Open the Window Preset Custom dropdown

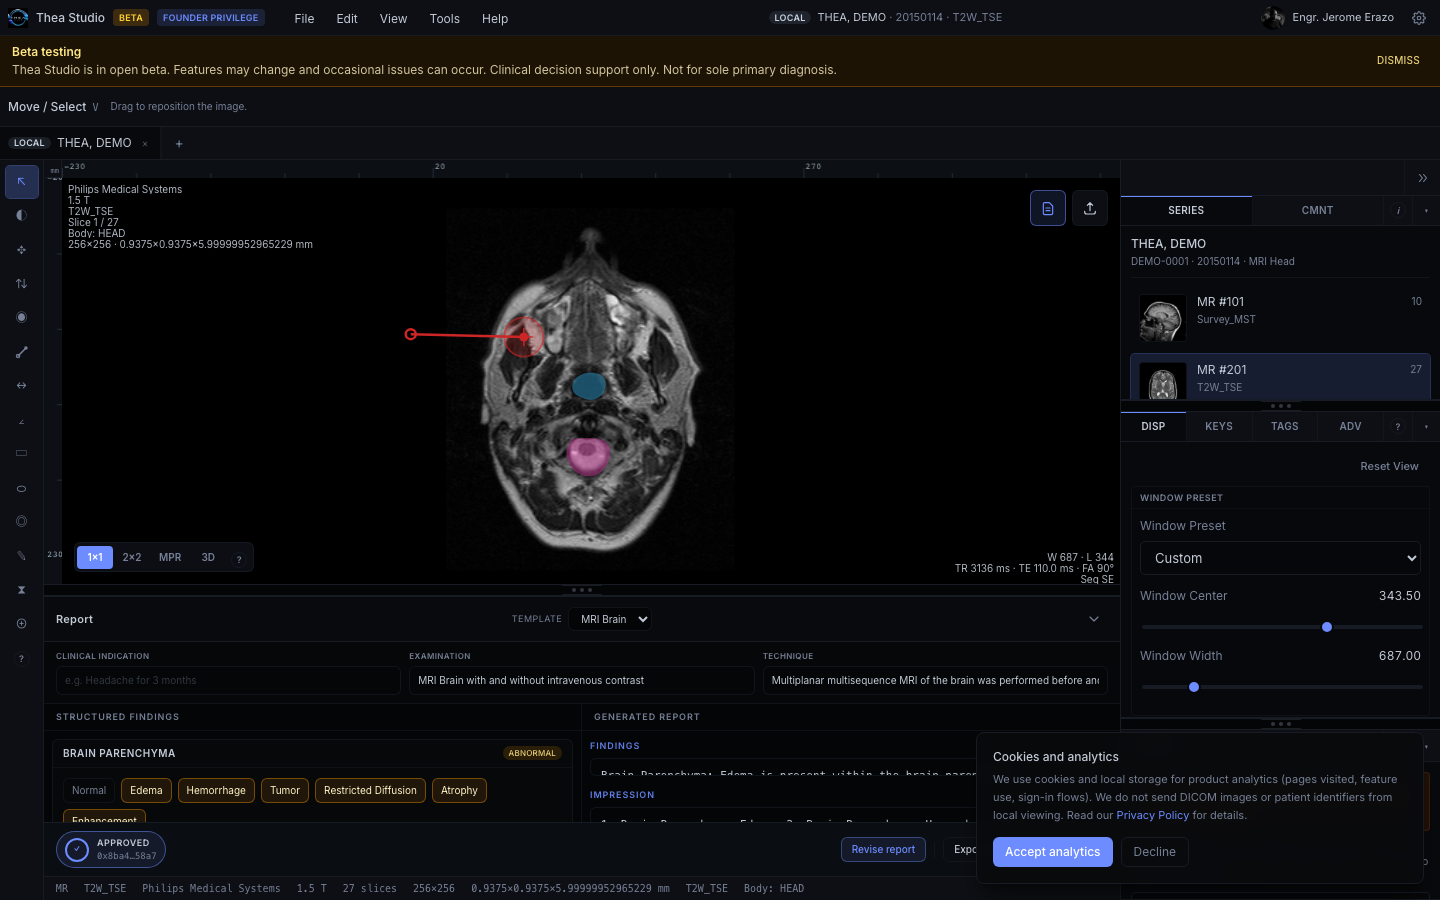(x=1280, y=558)
